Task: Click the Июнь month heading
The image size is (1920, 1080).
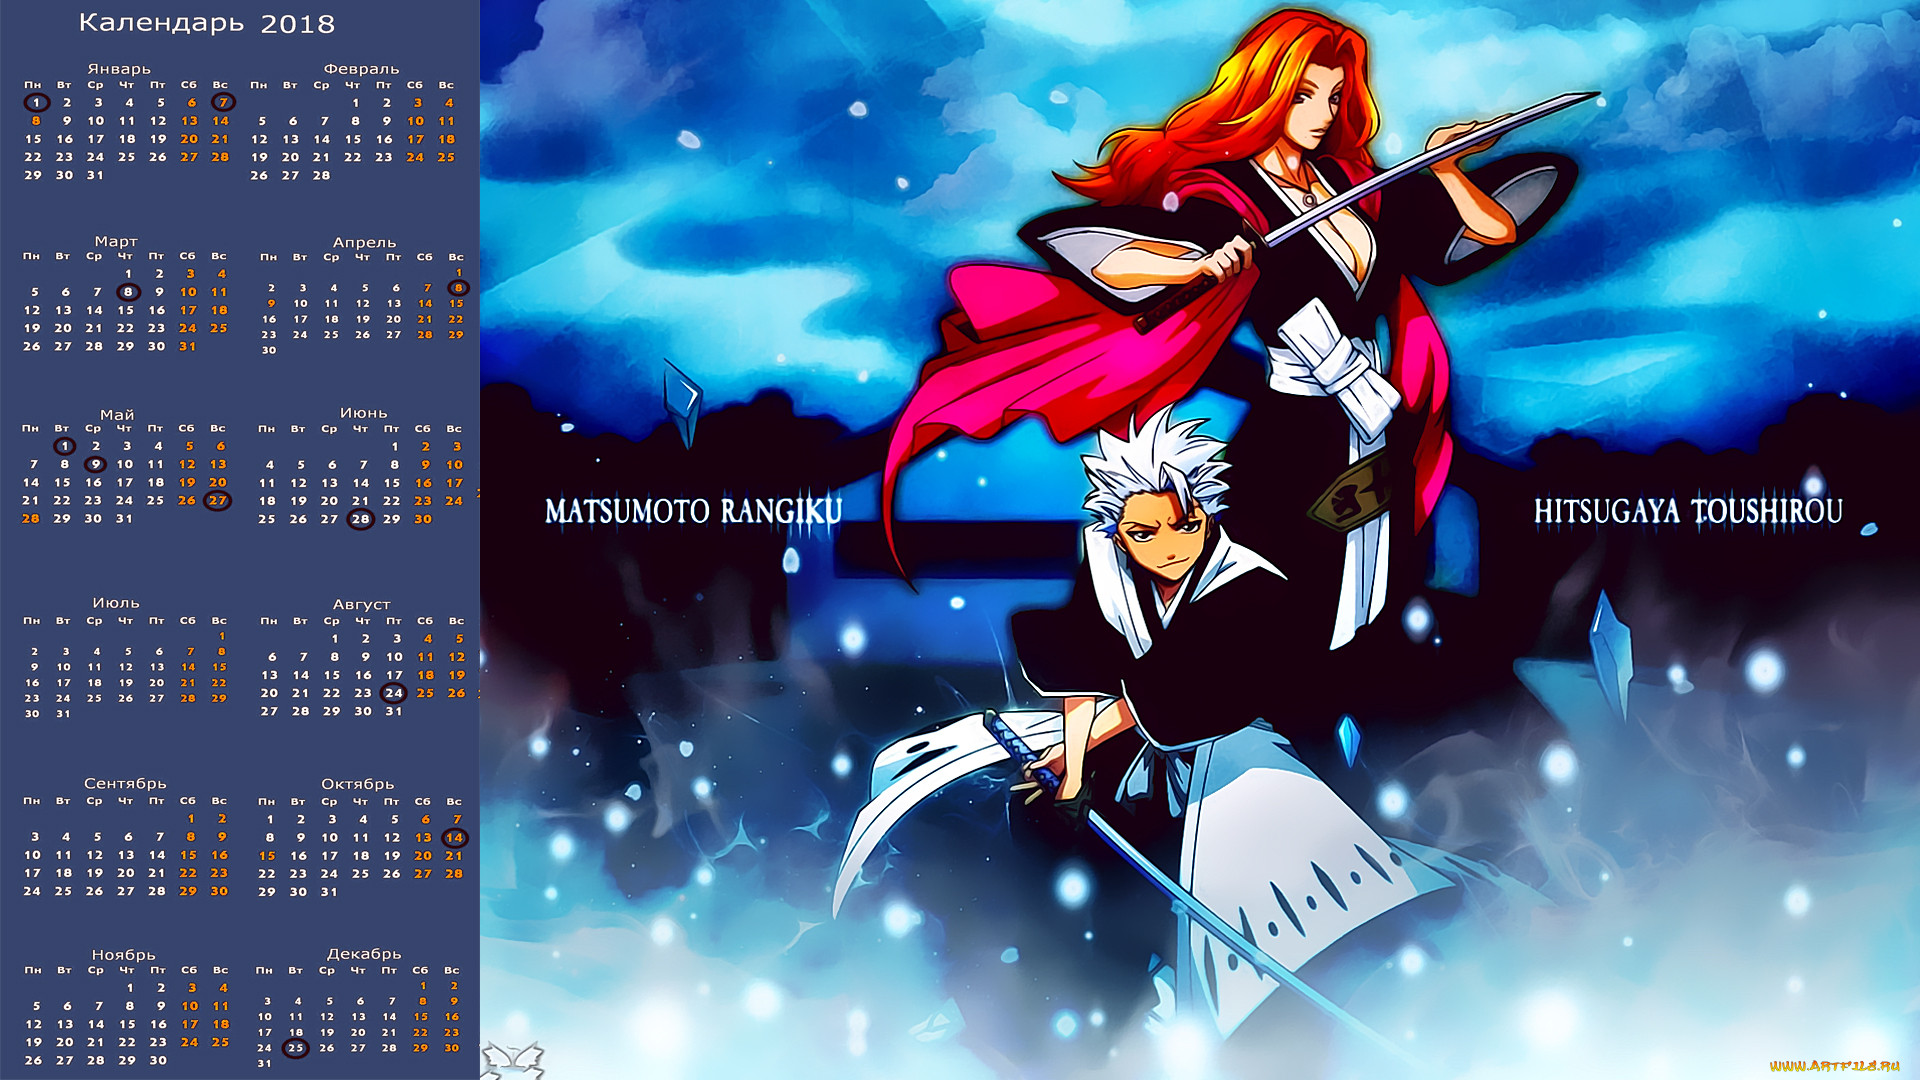Action: [x=363, y=413]
